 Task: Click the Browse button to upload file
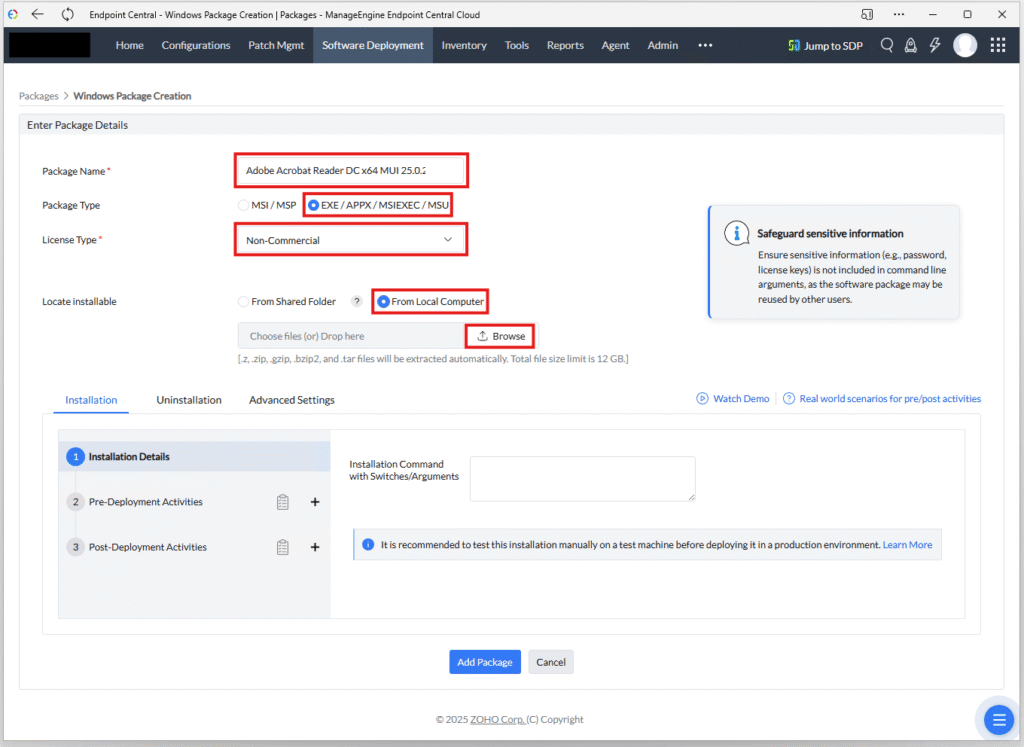click(501, 336)
